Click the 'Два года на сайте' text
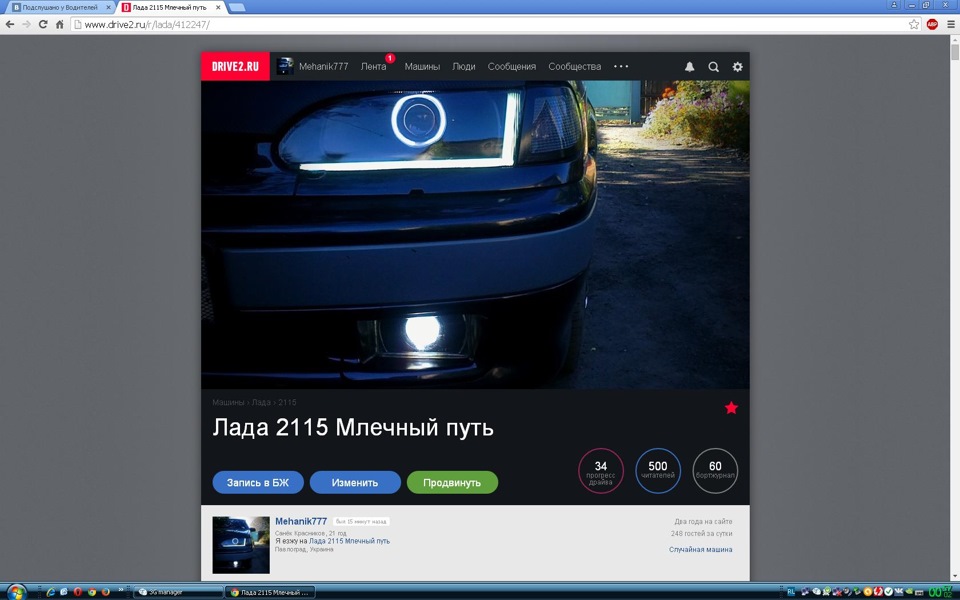Viewport: 960px width, 600px height. pos(703,522)
